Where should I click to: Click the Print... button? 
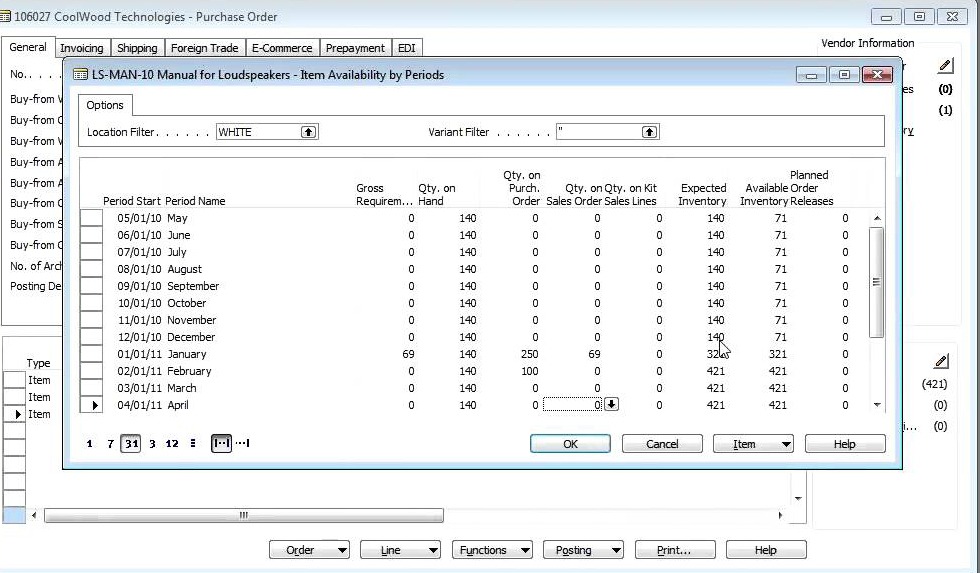tap(675, 550)
